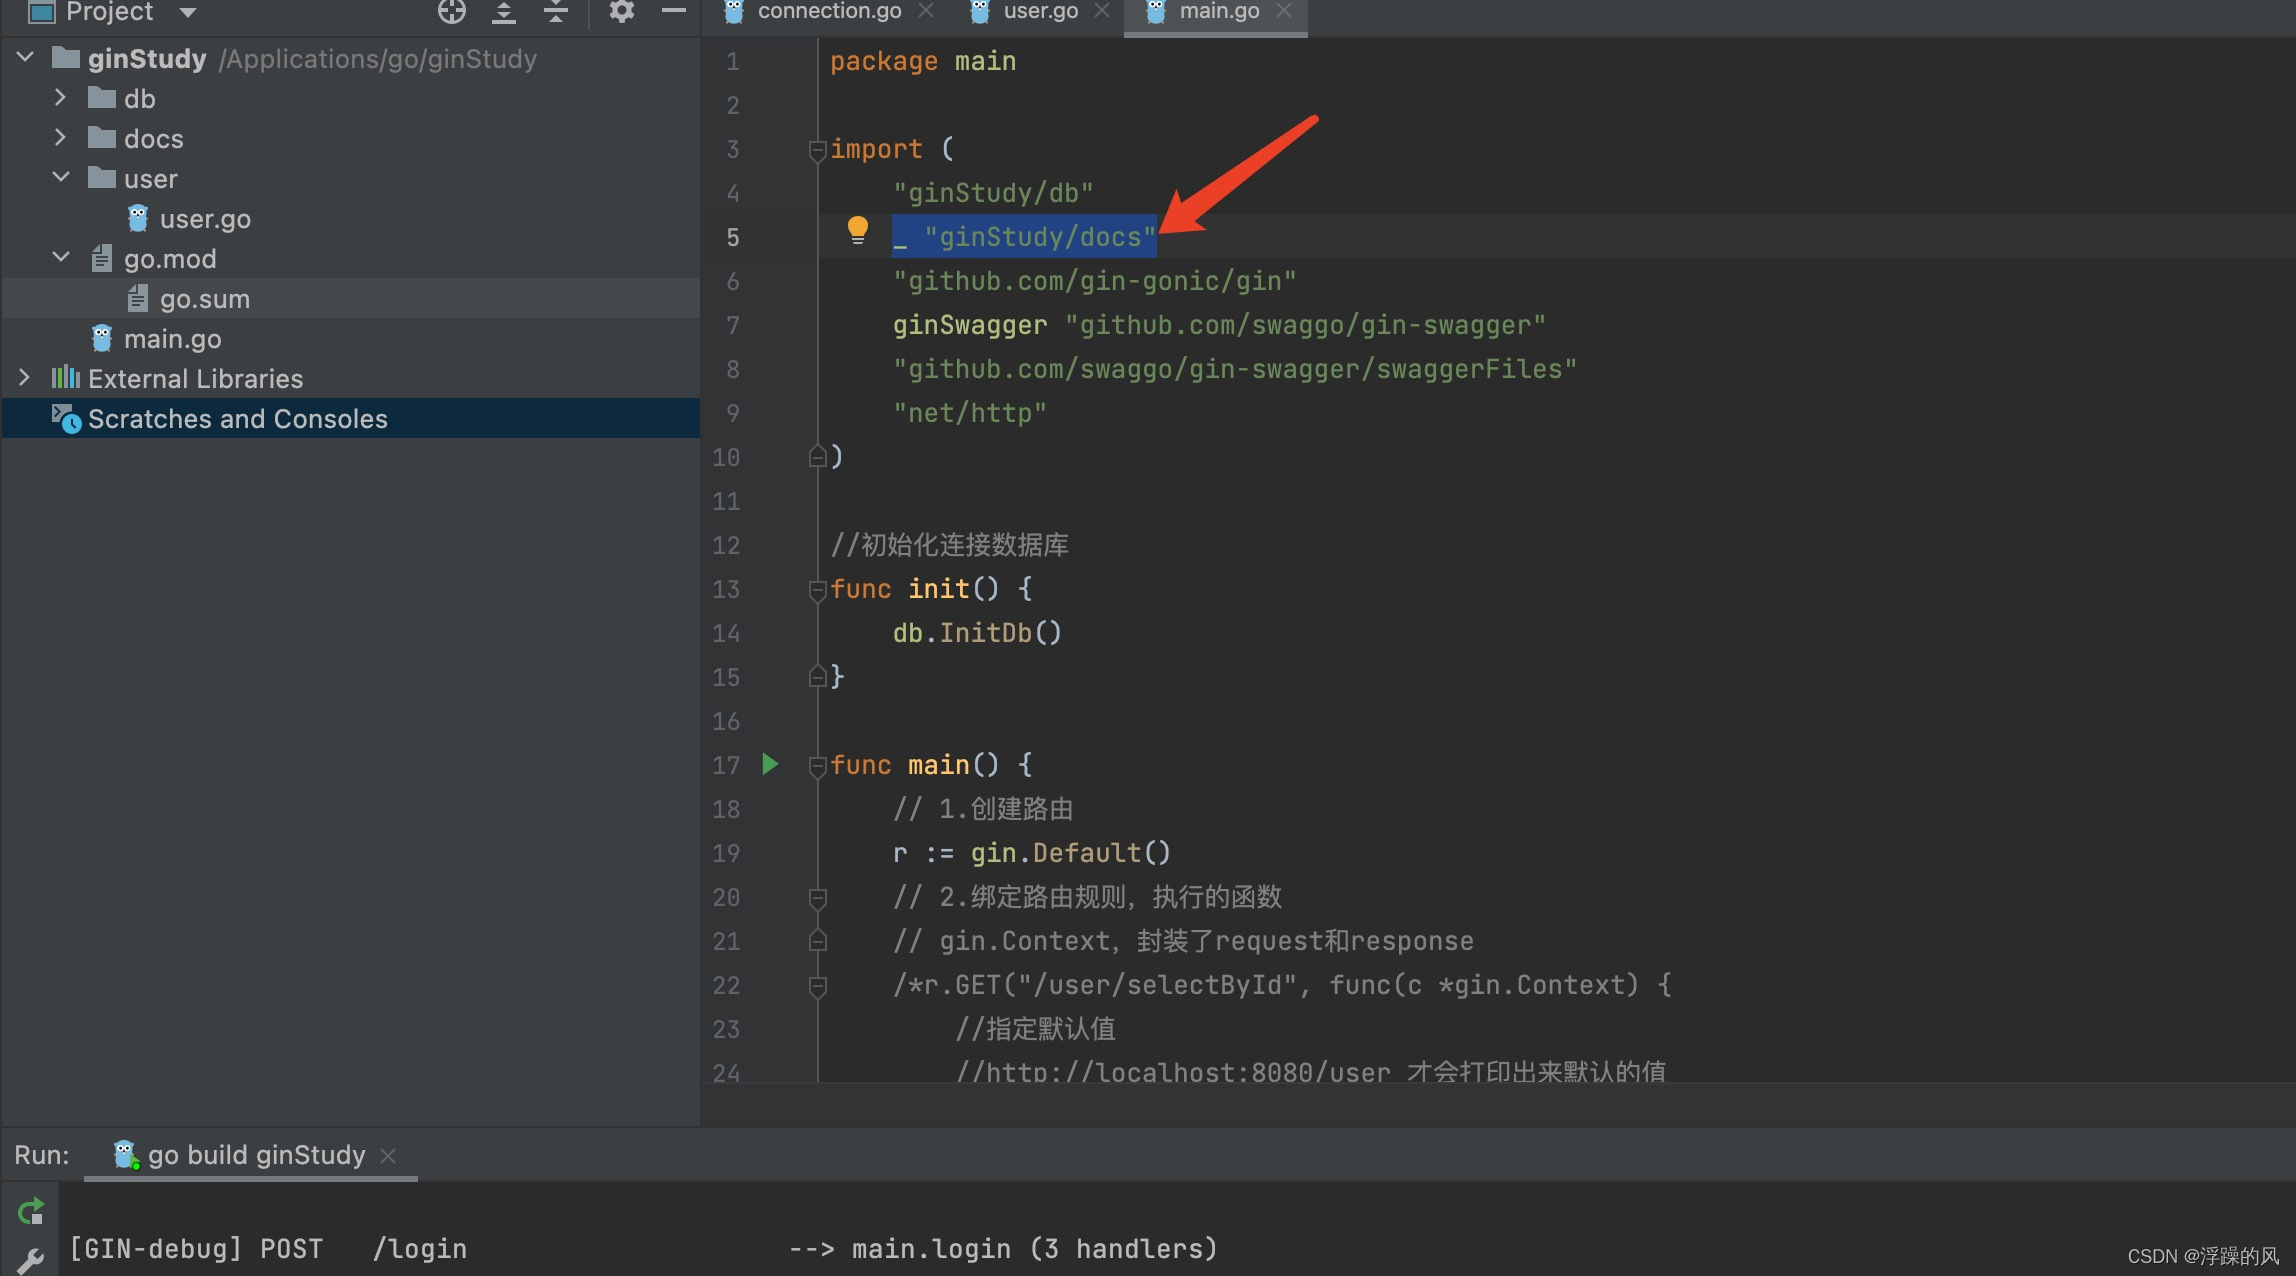Click the Scratches and Consoles icon
This screenshot has height=1276, width=2296.
66,418
